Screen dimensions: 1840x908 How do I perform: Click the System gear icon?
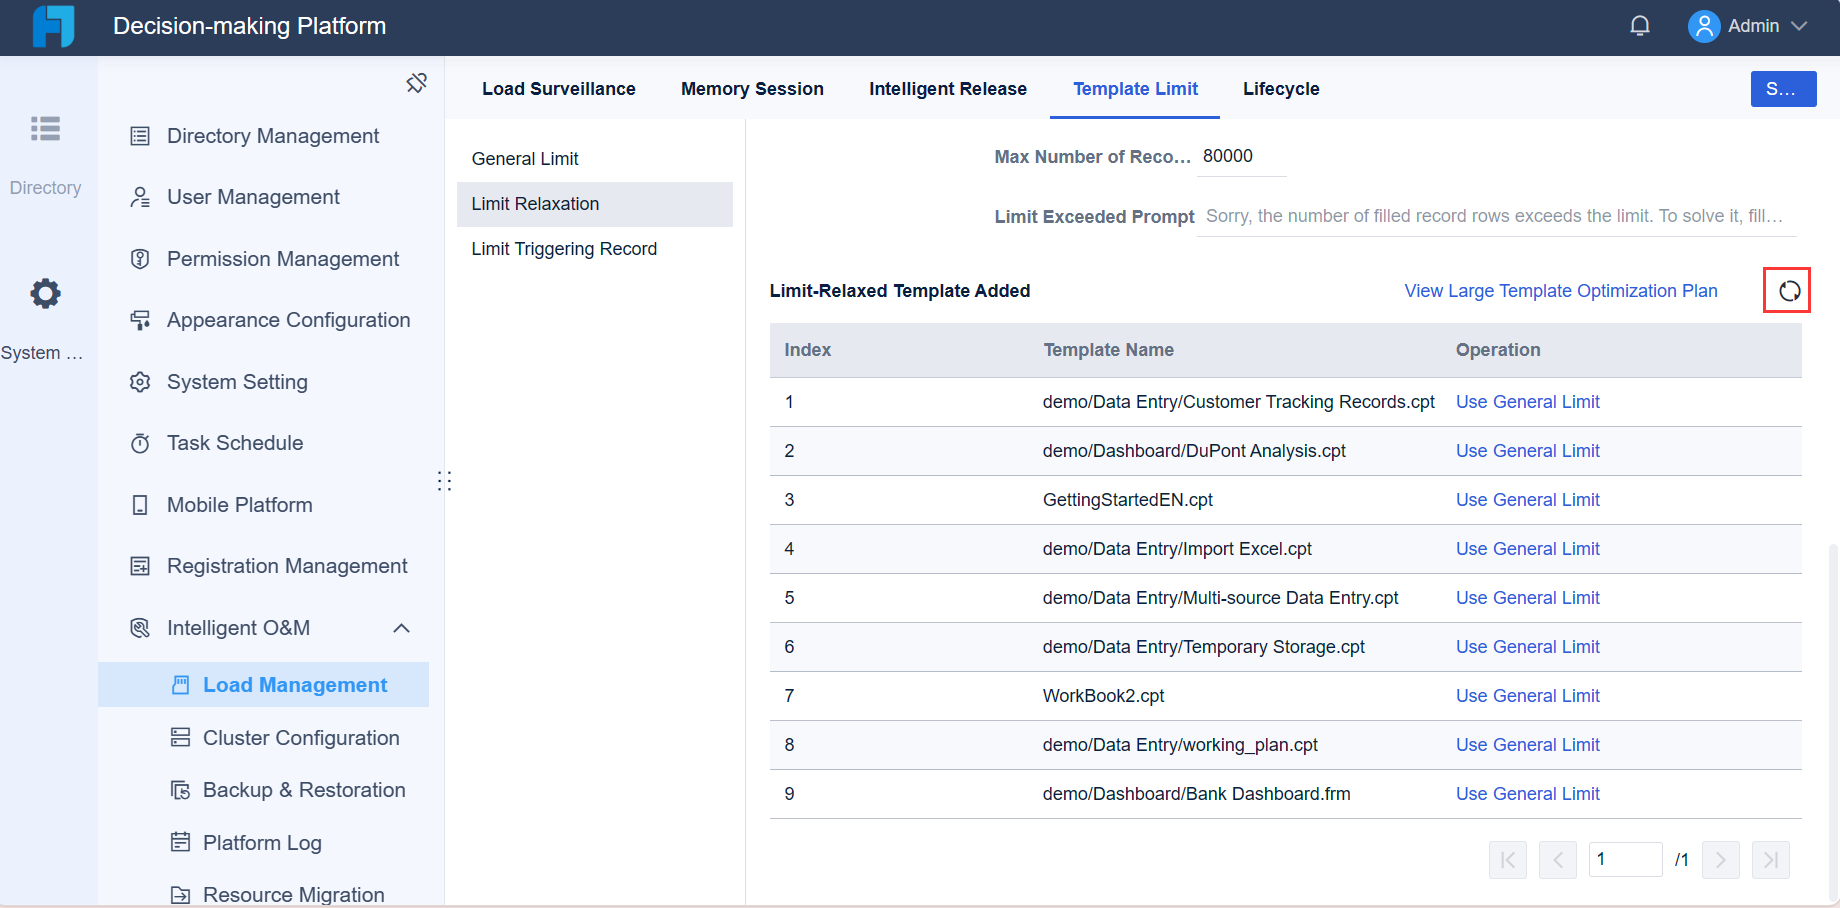45,294
